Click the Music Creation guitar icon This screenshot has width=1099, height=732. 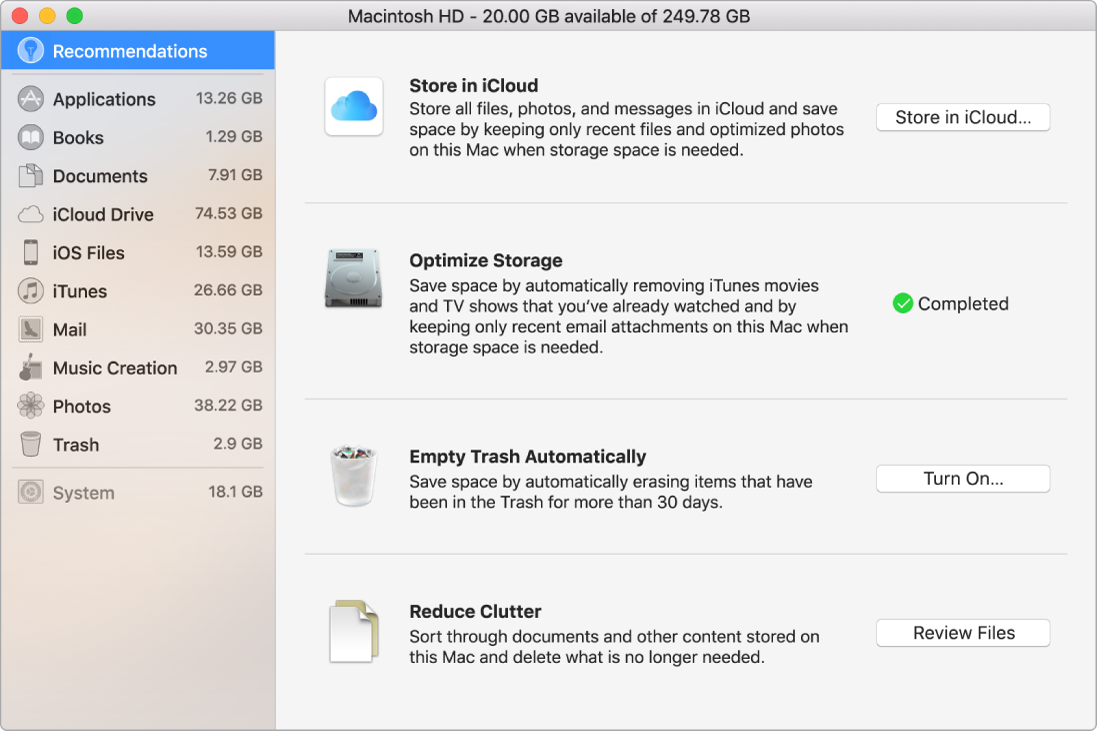click(31, 367)
